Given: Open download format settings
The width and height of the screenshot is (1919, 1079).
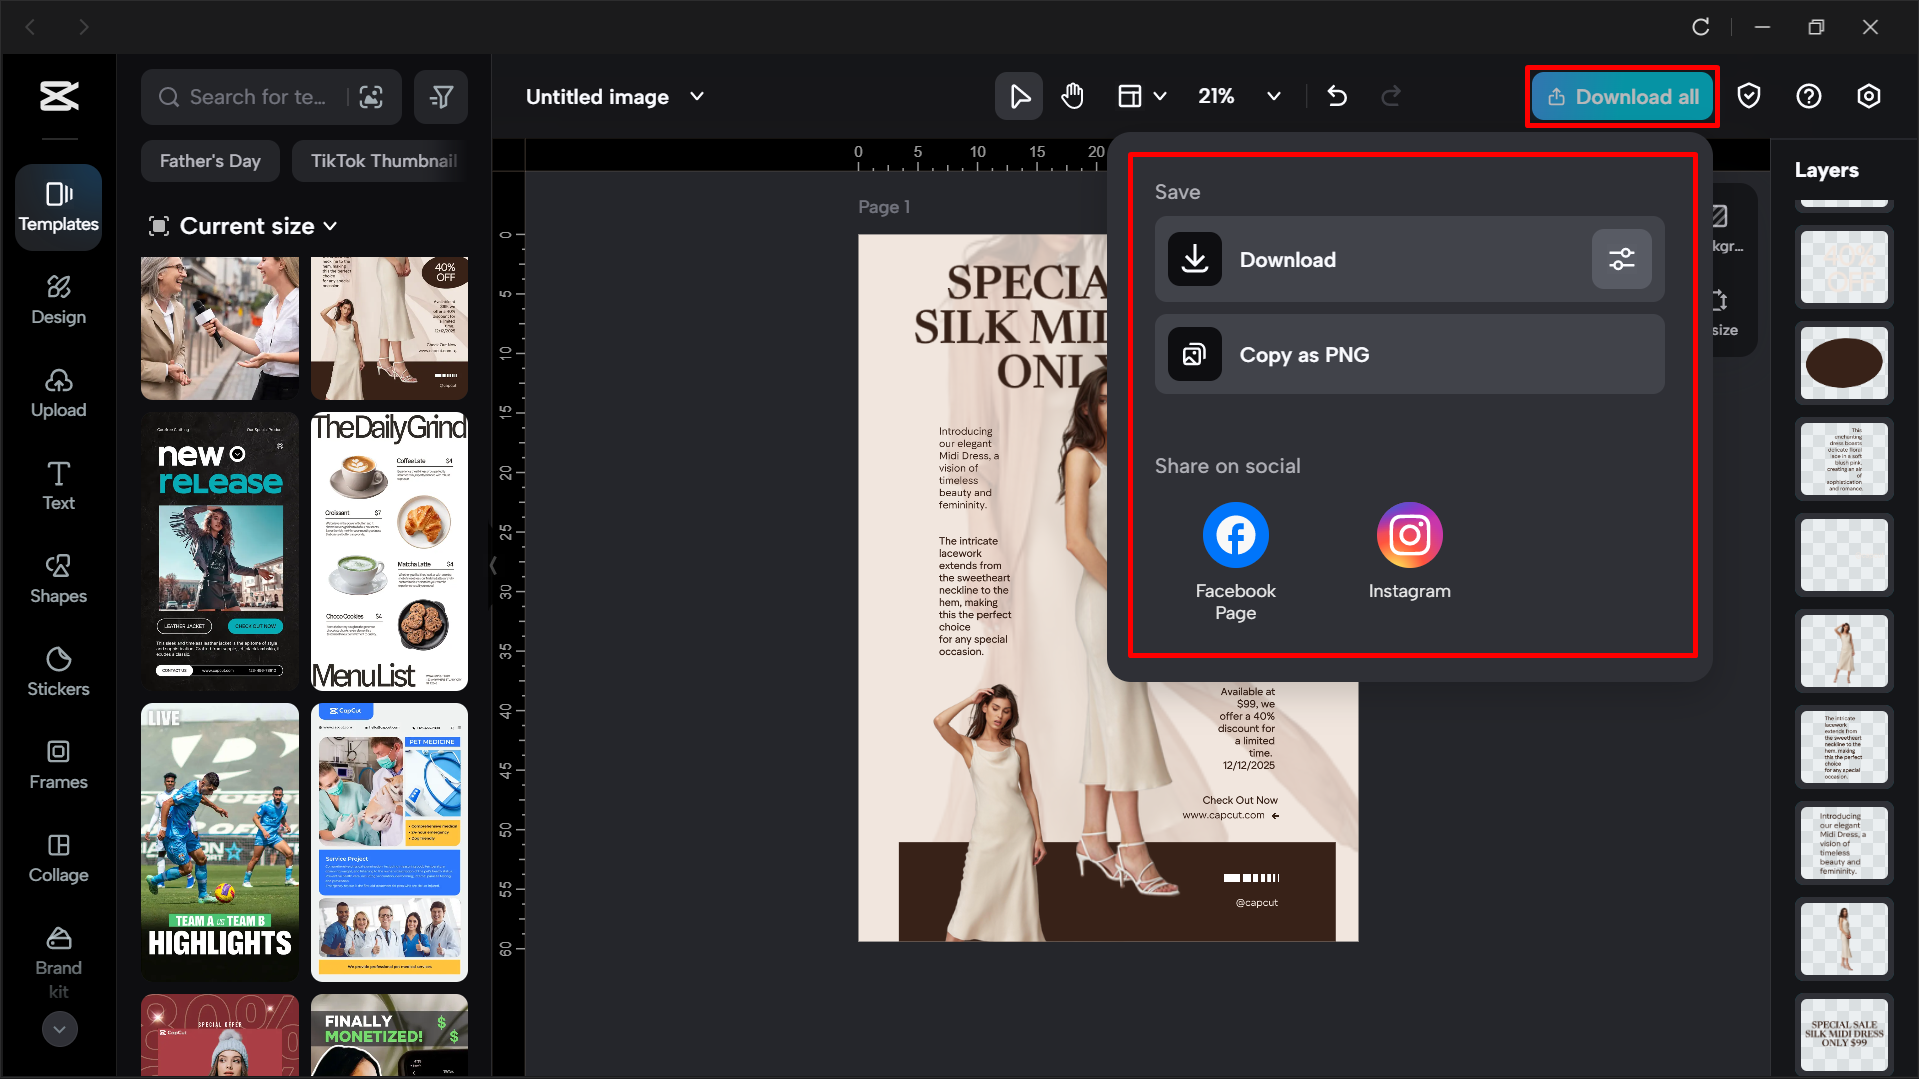Looking at the screenshot, I should coord(1621,259).
